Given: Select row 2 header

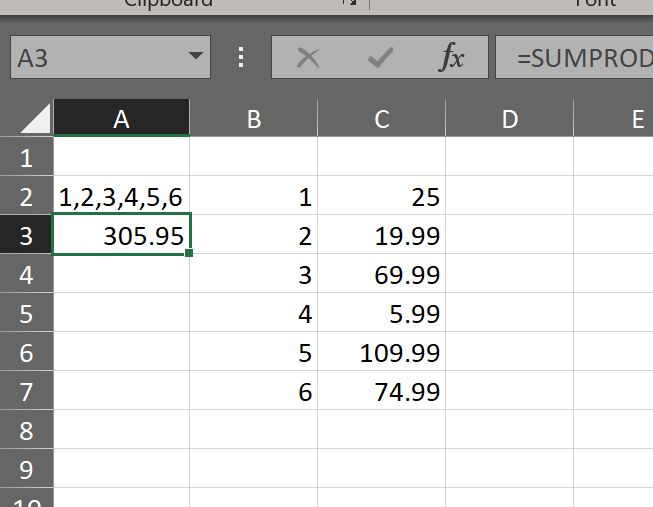Looking at the screenshot, I should (26, 195).
